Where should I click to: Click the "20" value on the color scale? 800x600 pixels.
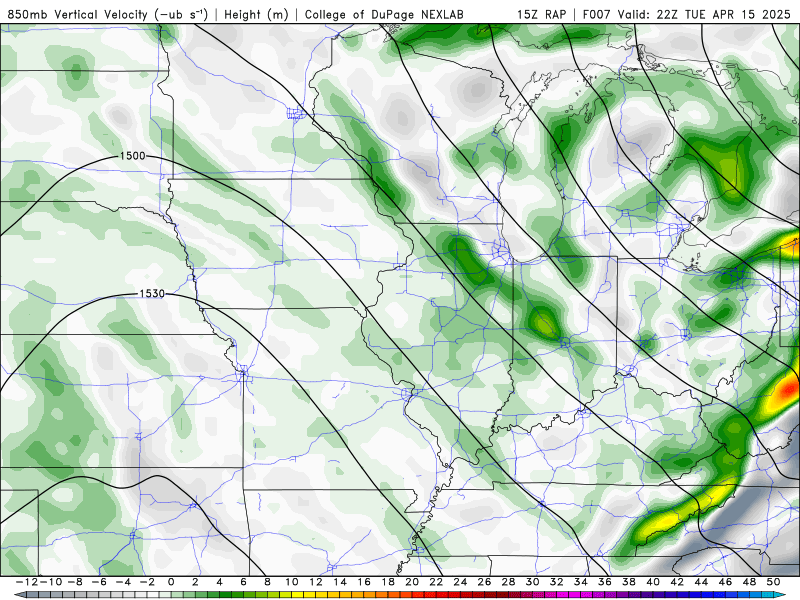tap(412, 582)
